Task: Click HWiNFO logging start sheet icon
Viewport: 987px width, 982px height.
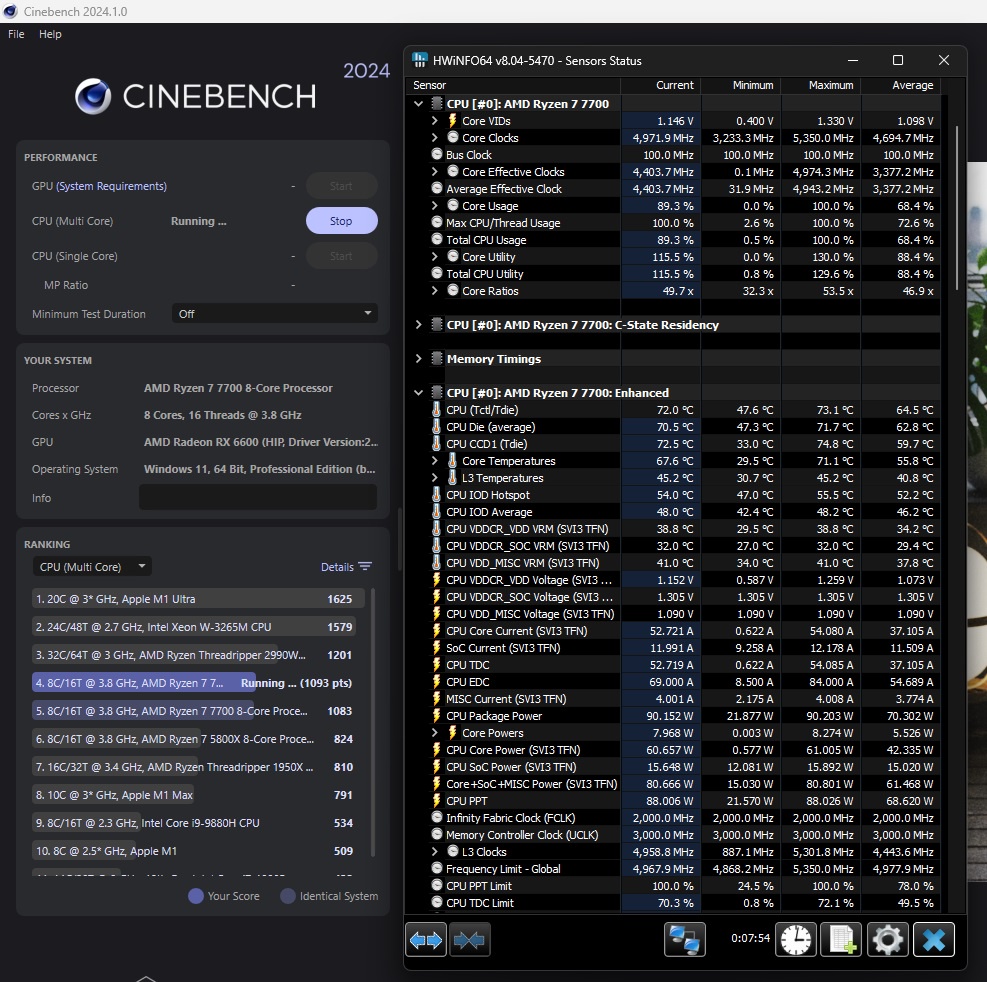Action: (x=842, y=940)
